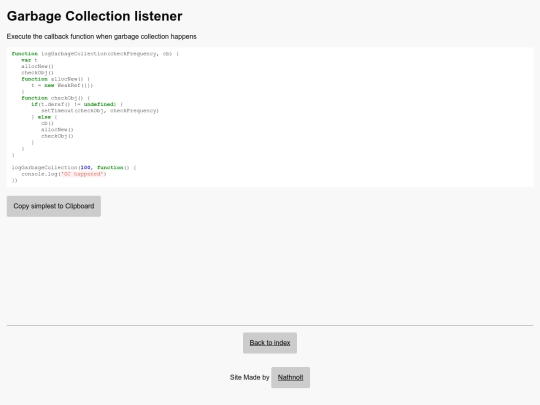
Task: Visit the Nathnolt author link
Action: [290, 377]
